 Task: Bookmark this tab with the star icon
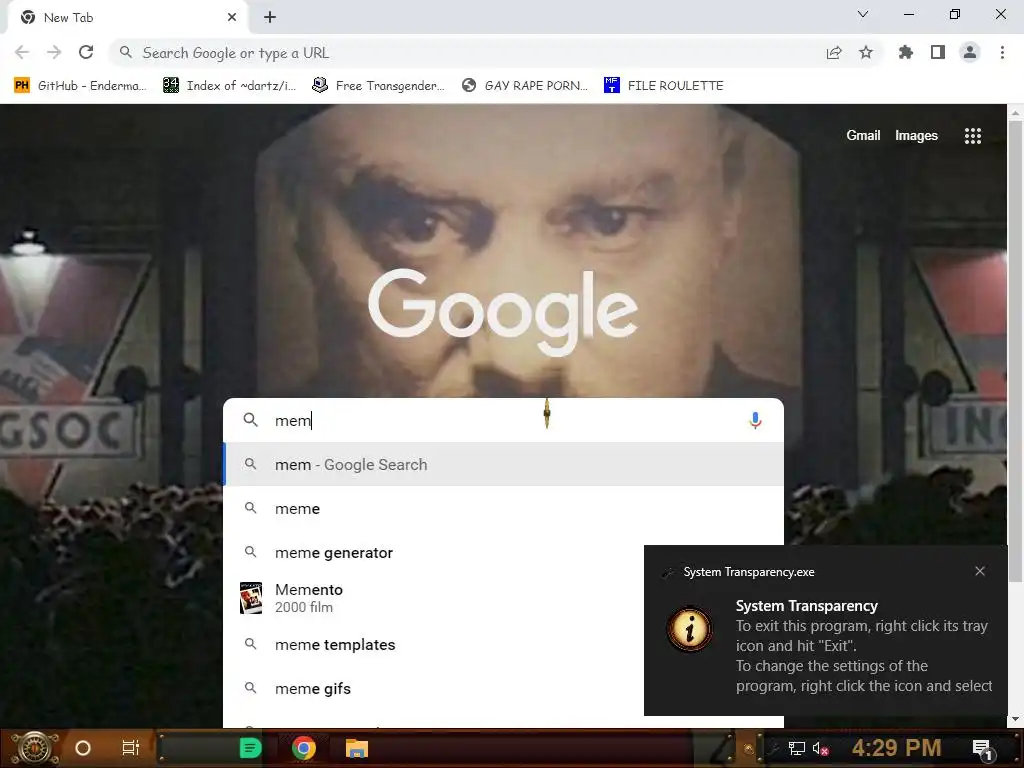tap(866, 53)
